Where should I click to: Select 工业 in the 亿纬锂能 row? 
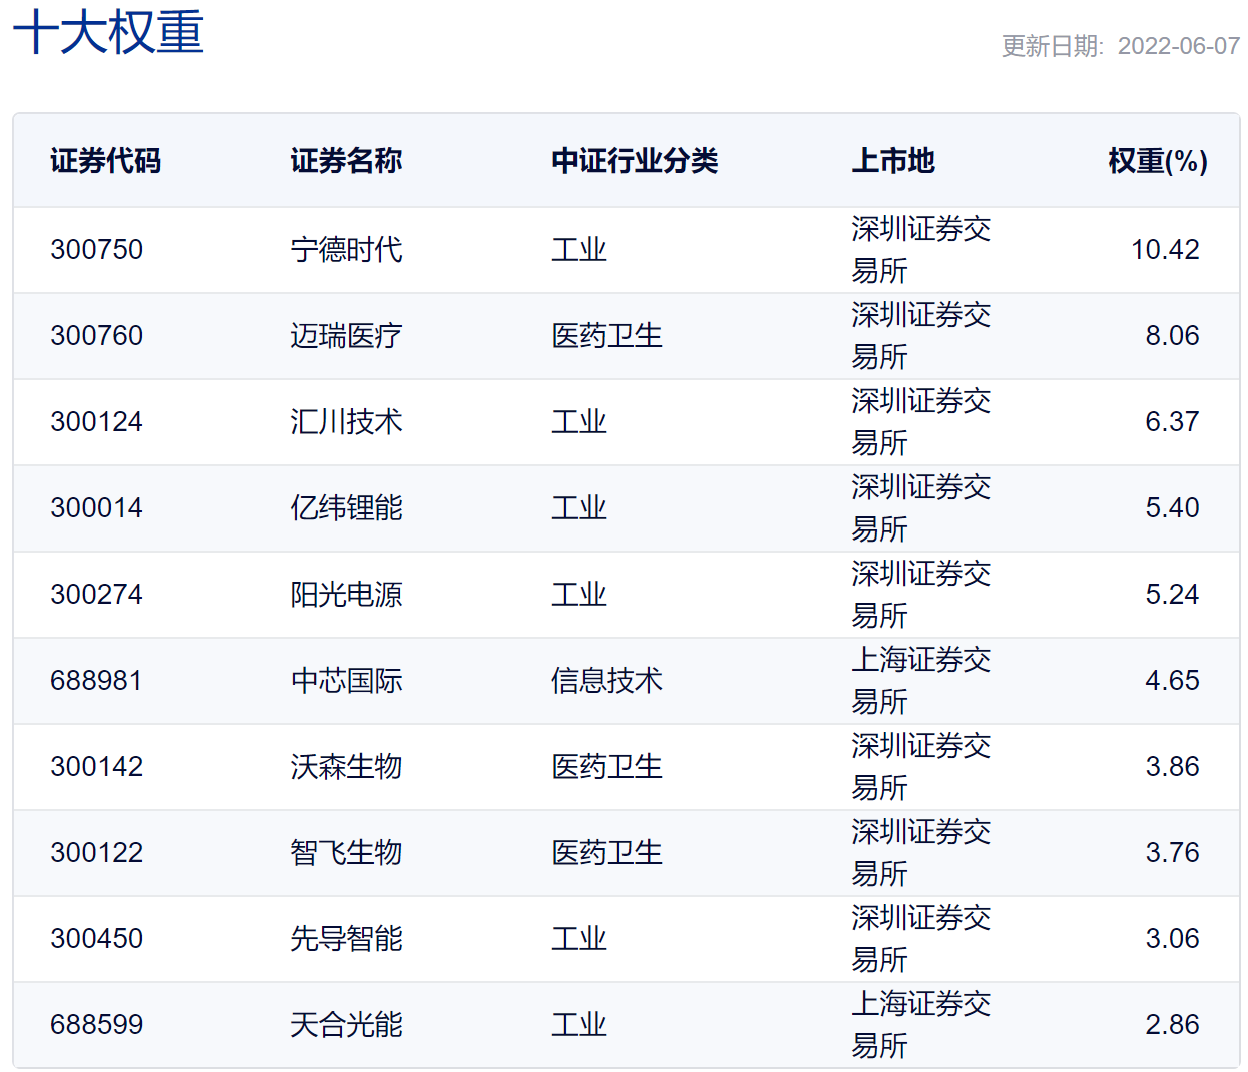point(579,507)
